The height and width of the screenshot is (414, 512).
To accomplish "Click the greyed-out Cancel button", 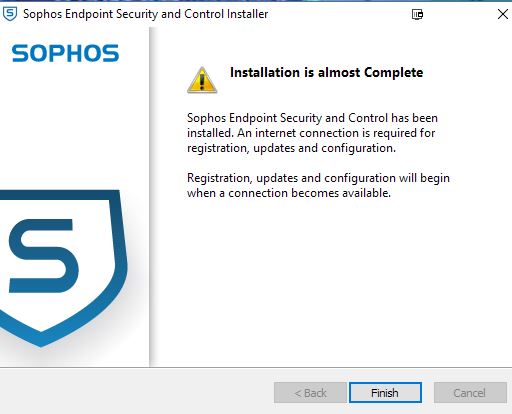I will point(470,393).
